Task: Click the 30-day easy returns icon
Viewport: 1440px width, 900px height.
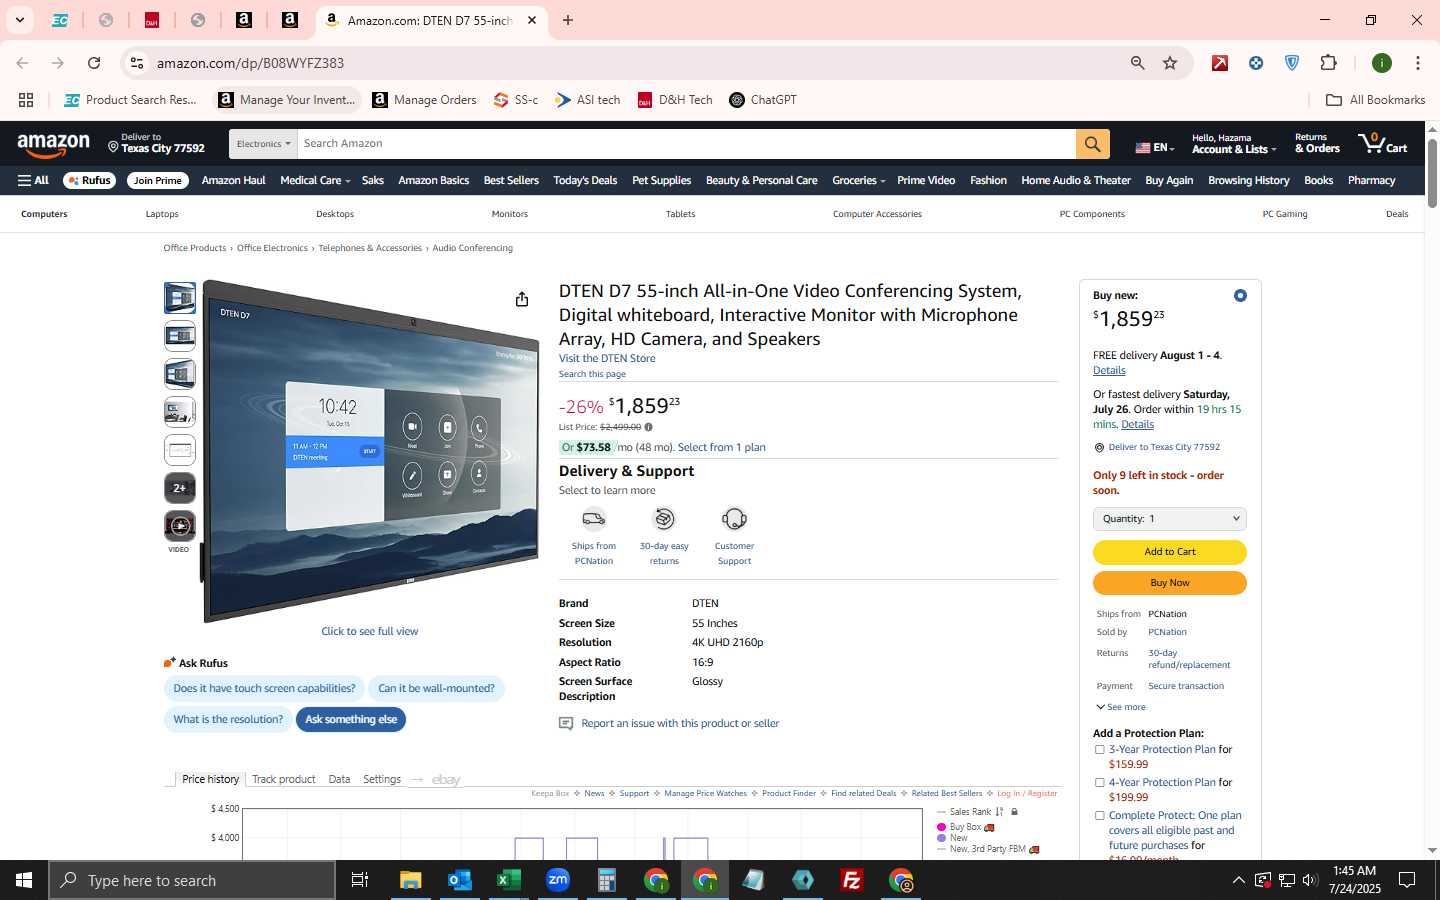Action: point(664,519)
